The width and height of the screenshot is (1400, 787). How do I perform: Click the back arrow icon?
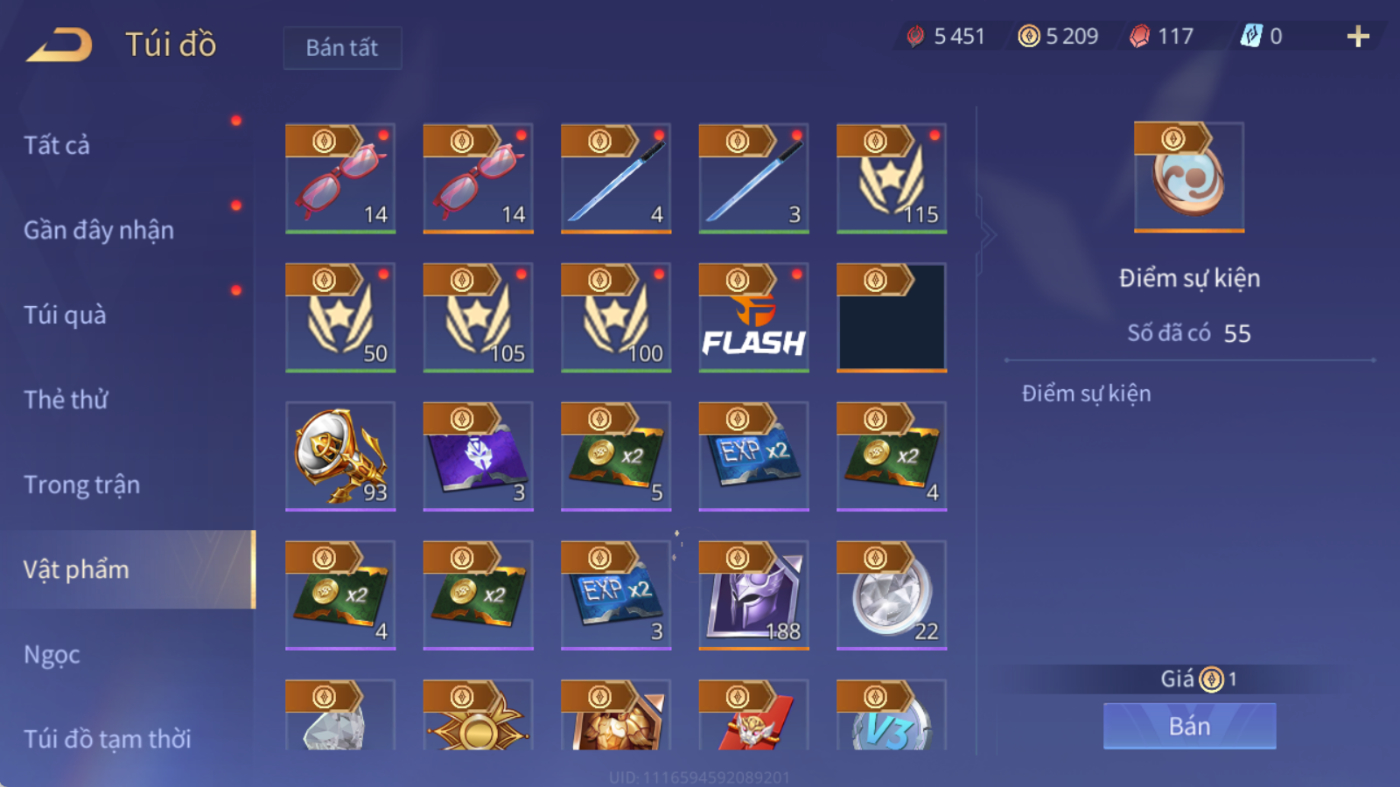click(59, 45)
